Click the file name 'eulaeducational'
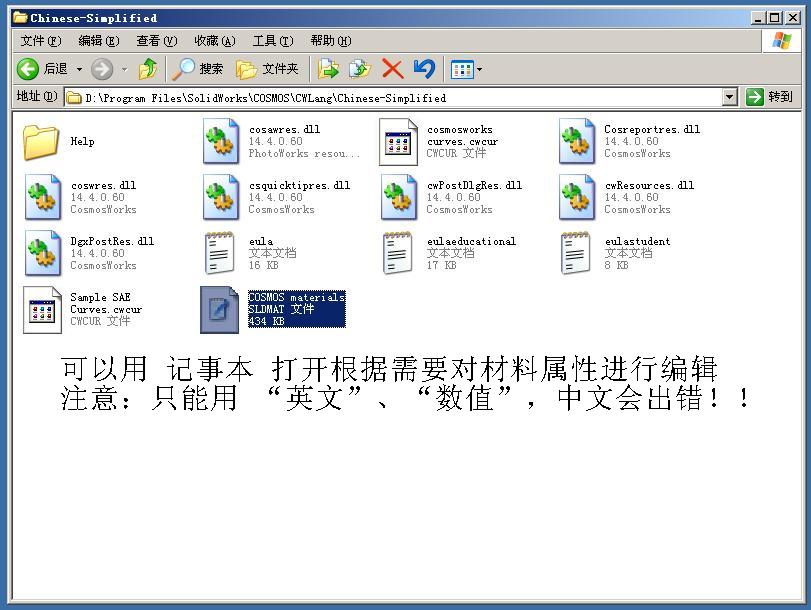This screenshot has height=610, width=811. 471,241
